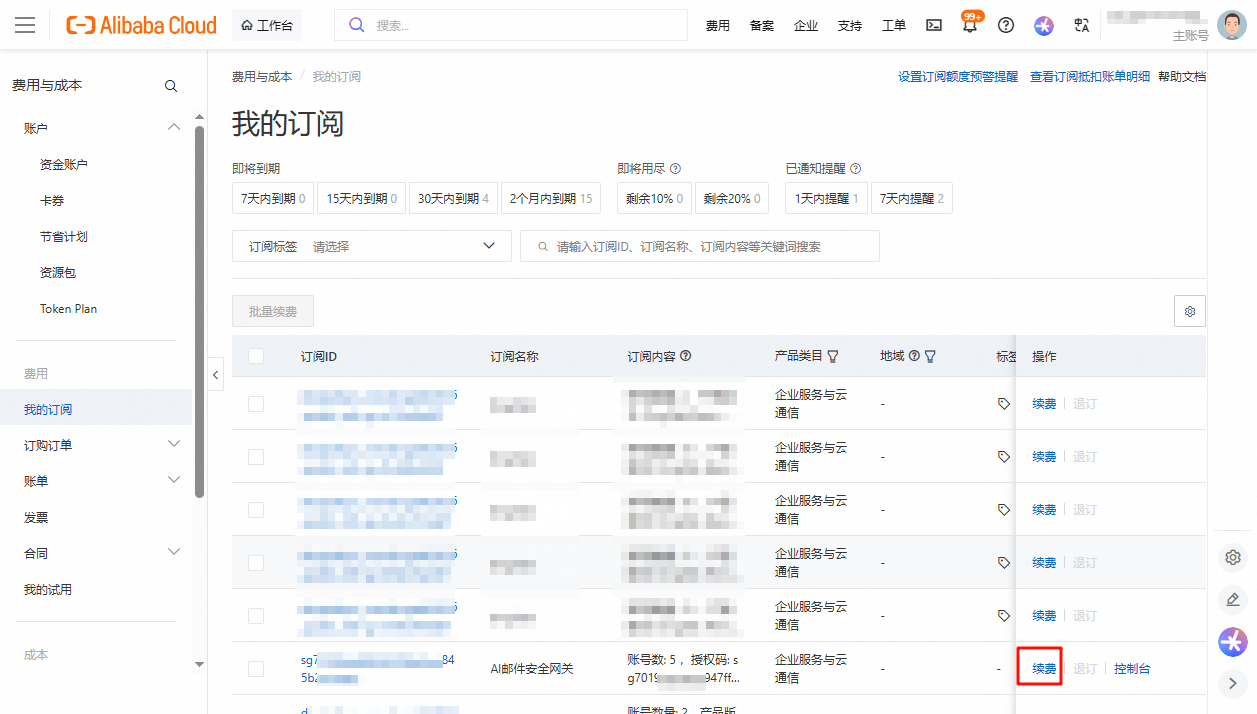Toggle the select-all checkbox in table header
1257x714 pixels.
coord(256,356)
